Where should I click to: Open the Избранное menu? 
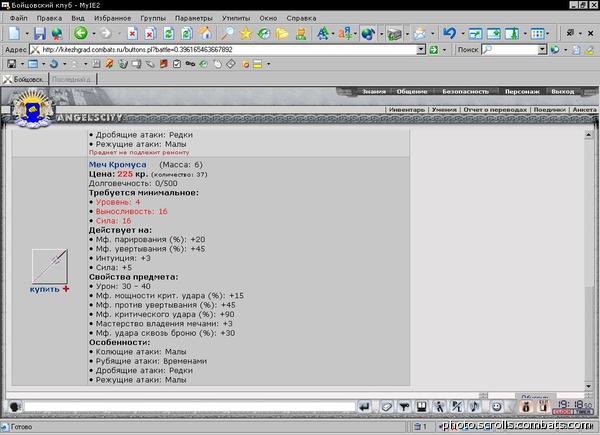pos(112,18)
